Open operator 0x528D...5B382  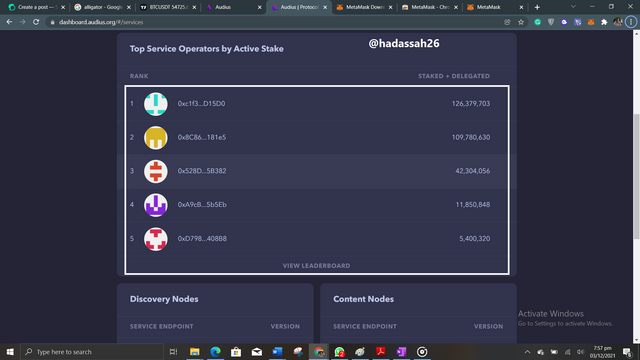202,171
